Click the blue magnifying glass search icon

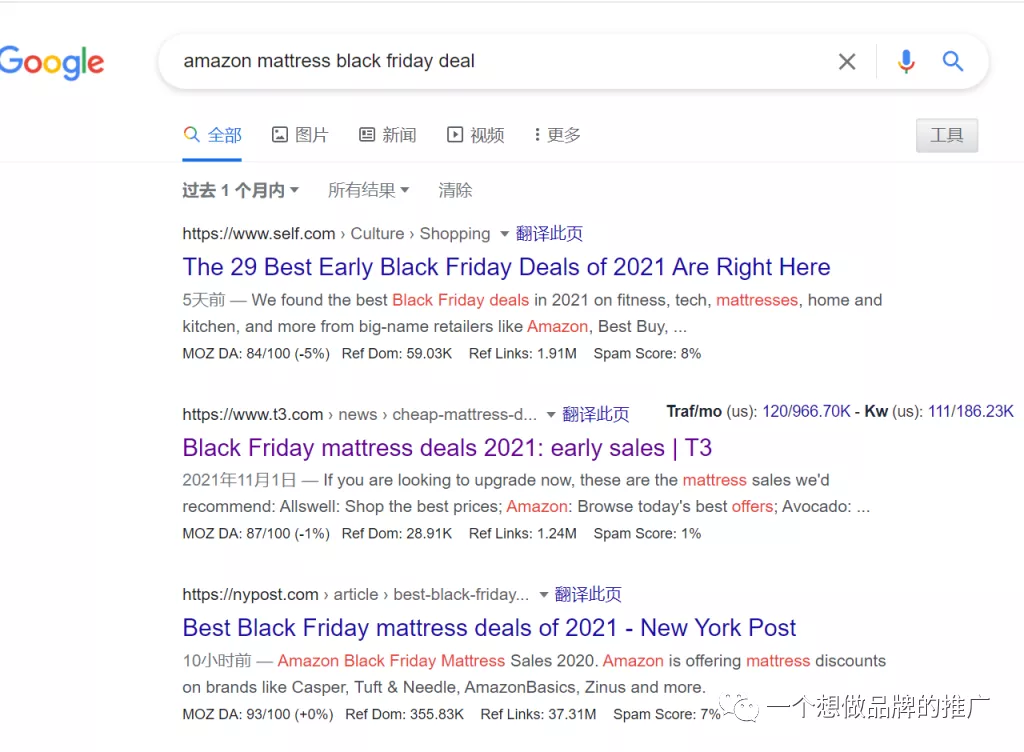coord(953,61)
